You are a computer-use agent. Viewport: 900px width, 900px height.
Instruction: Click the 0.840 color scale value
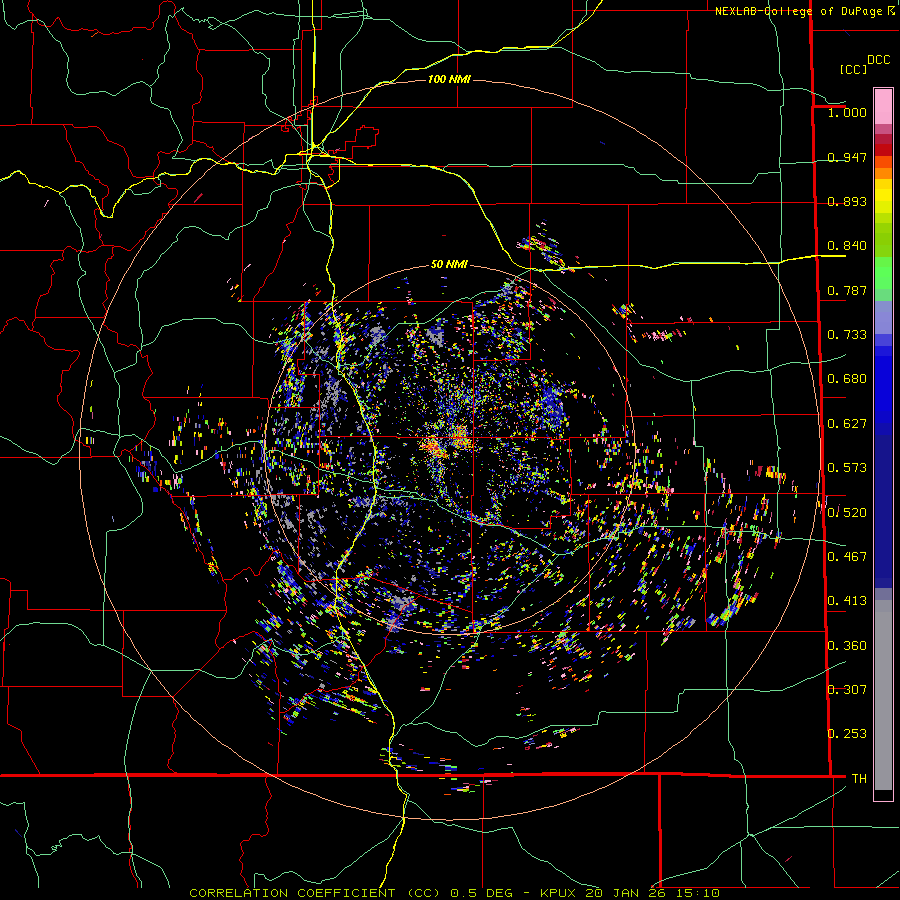[847, 246]
